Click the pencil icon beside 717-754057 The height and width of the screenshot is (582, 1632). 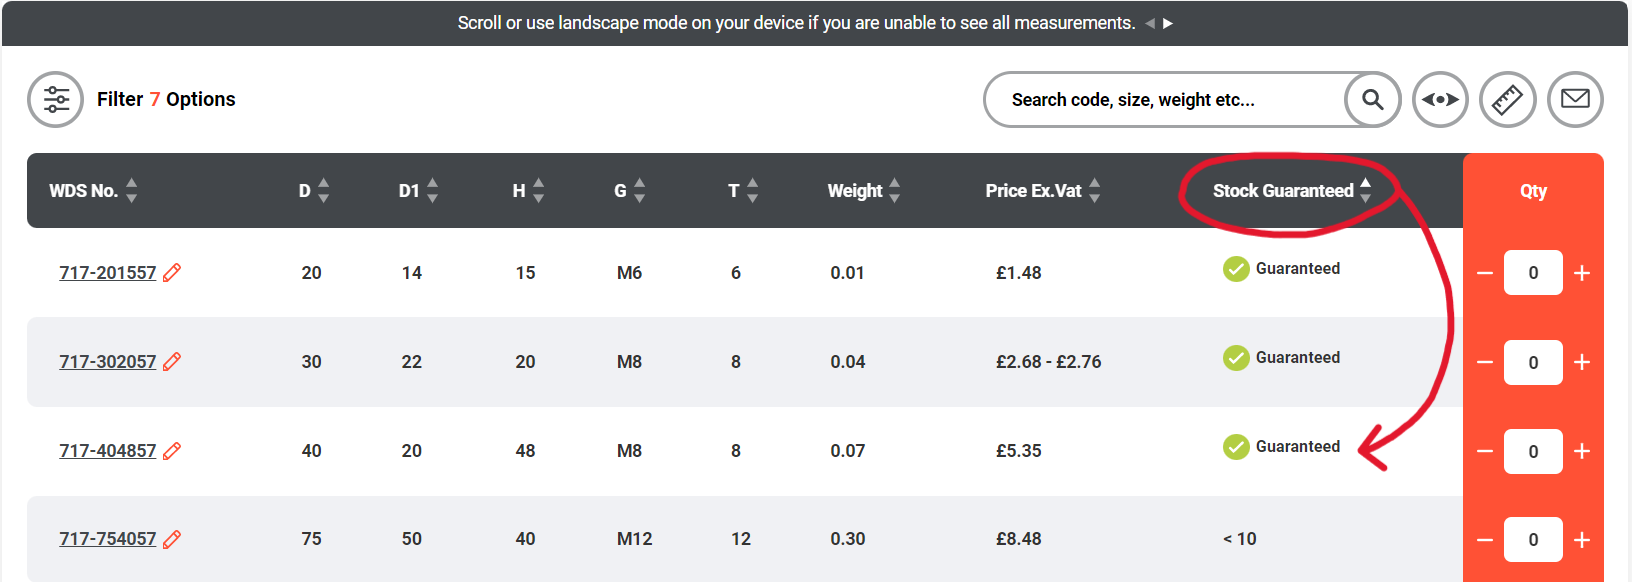172,539
